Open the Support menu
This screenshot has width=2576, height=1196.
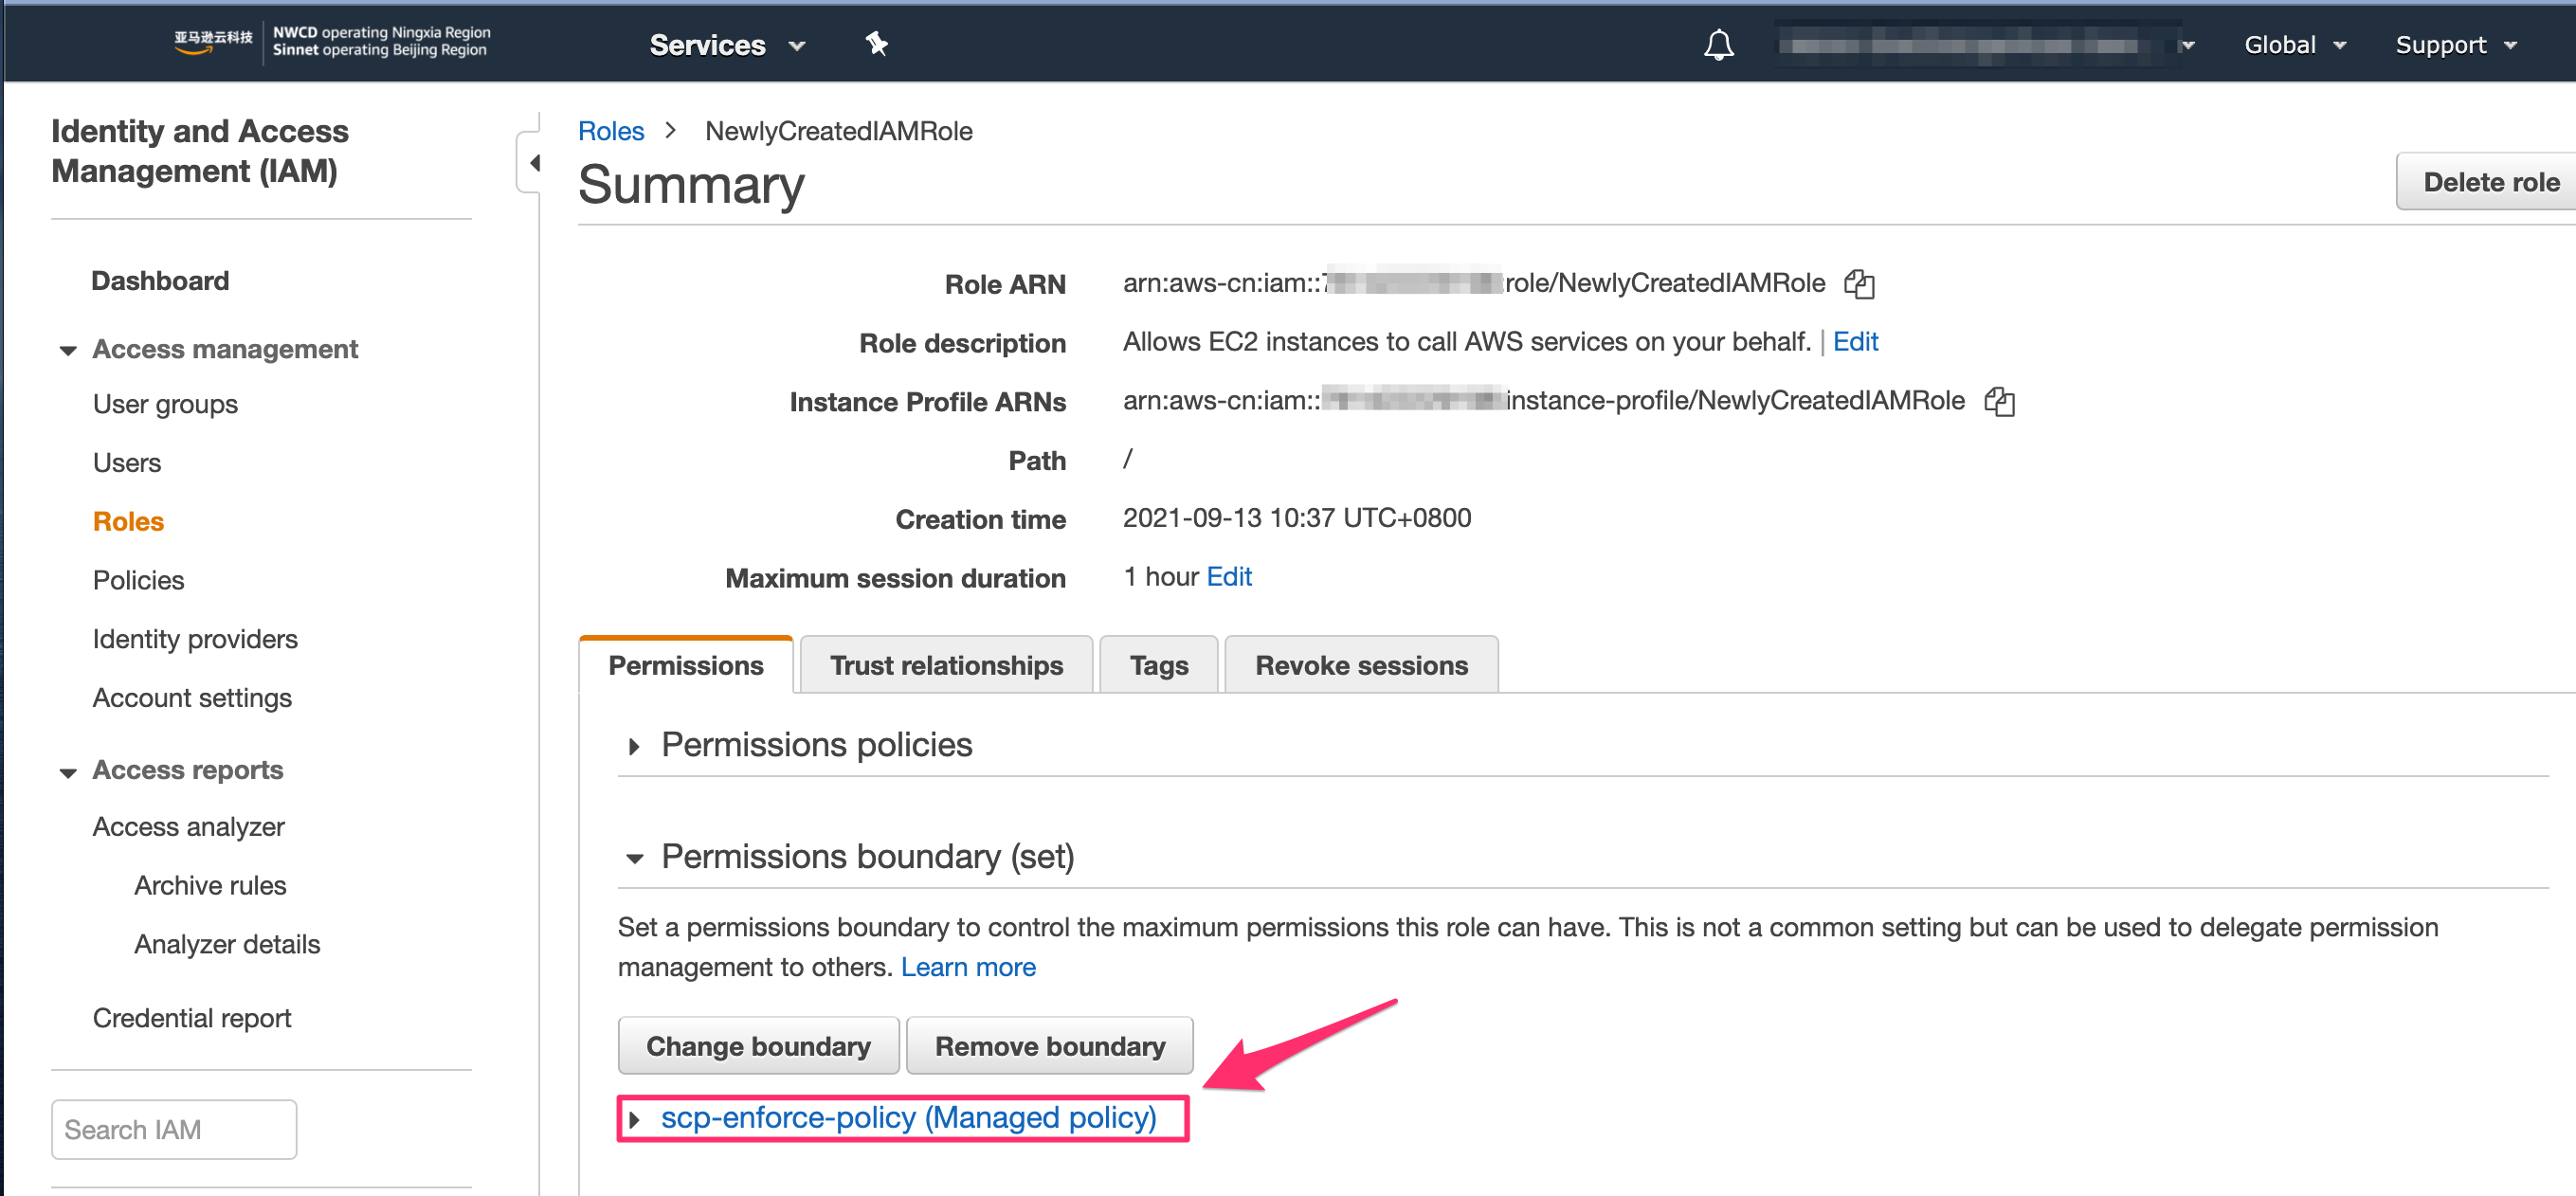click(2455, 45)
